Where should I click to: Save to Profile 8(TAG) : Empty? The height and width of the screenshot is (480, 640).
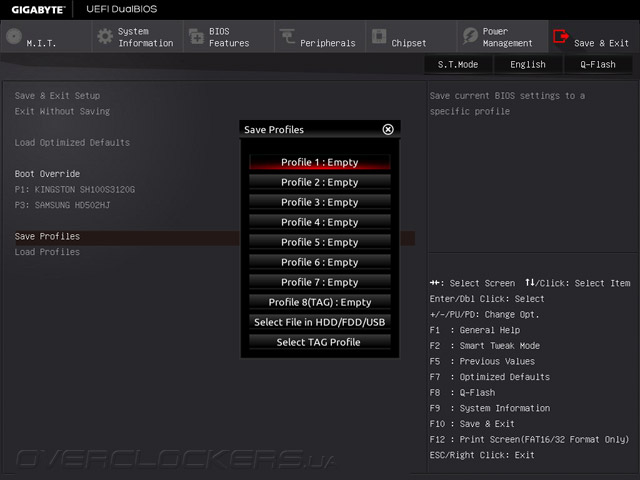(x=320, y=302)
